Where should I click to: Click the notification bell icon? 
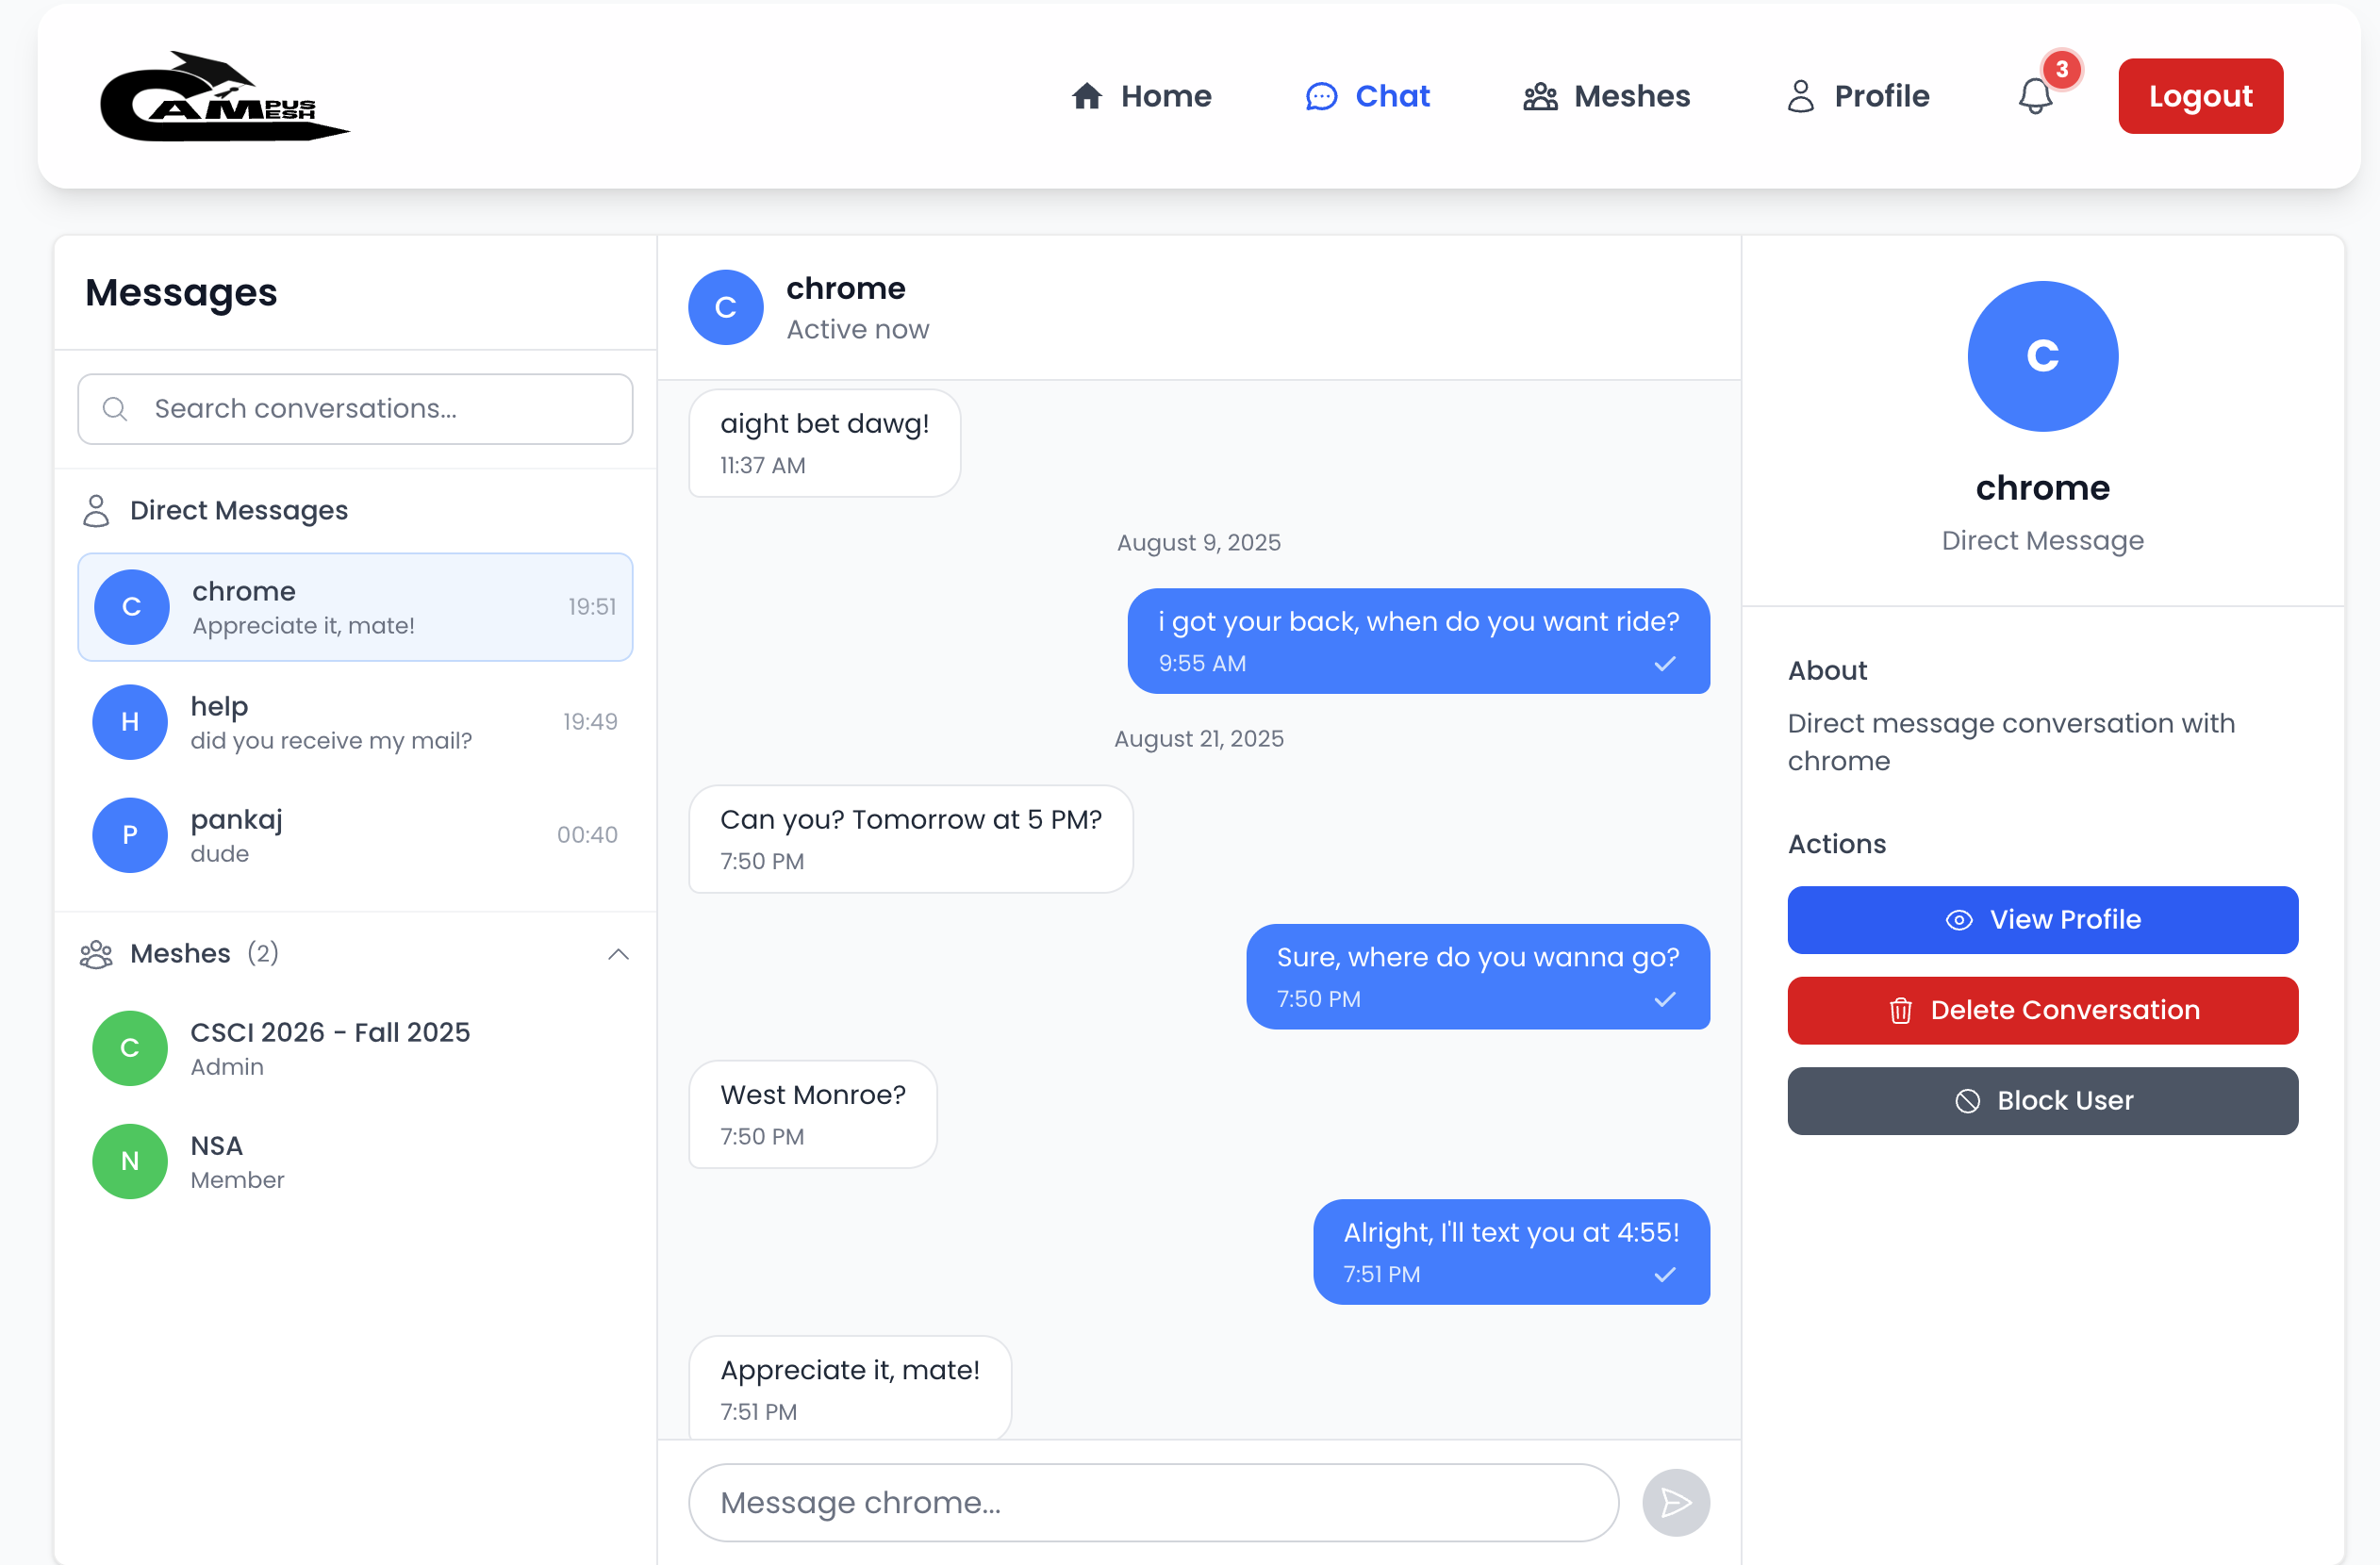2035,97
